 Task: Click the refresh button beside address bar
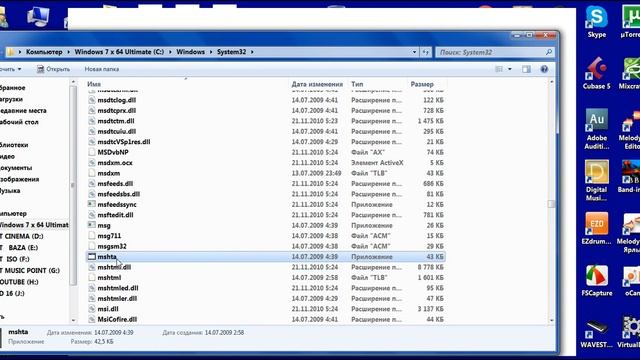[x=425, y=52]
